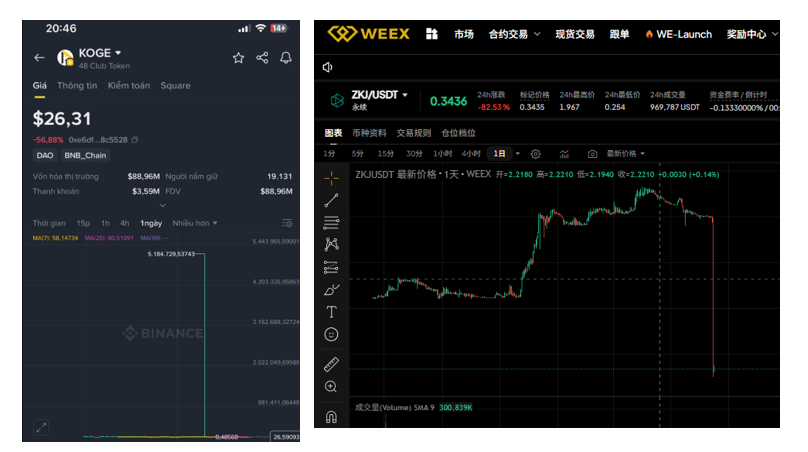This screenshot has width=808, height=452.
Task: Select the ruler measure tool
Action: point(331,364)
